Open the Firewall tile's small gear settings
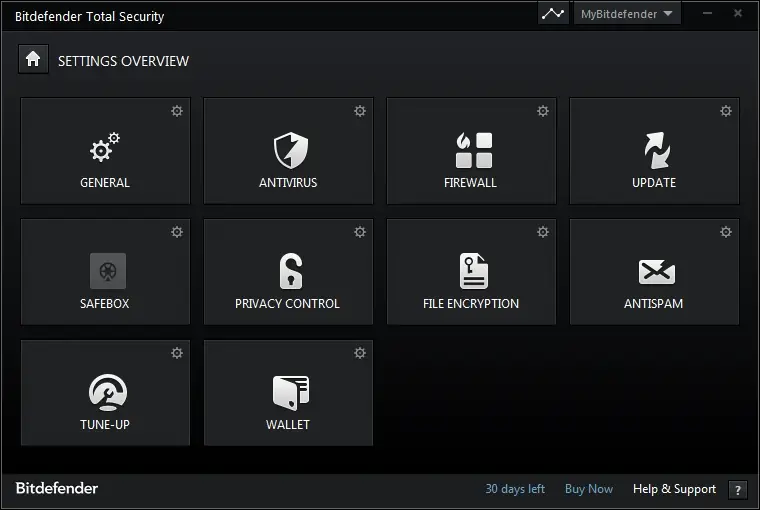760x510 pixels. (x=543, y=111)
